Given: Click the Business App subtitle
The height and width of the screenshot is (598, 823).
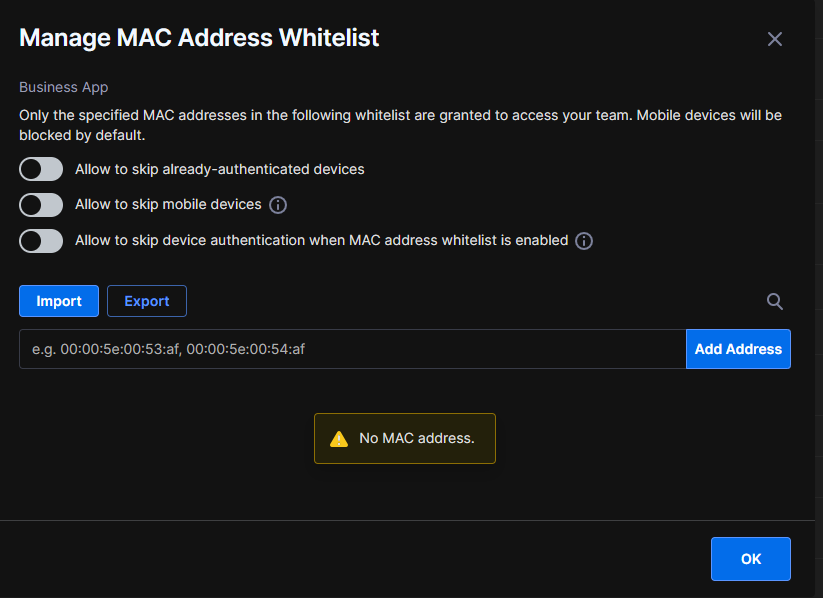Looking at the screenshot, I should [x=64, y=87].
